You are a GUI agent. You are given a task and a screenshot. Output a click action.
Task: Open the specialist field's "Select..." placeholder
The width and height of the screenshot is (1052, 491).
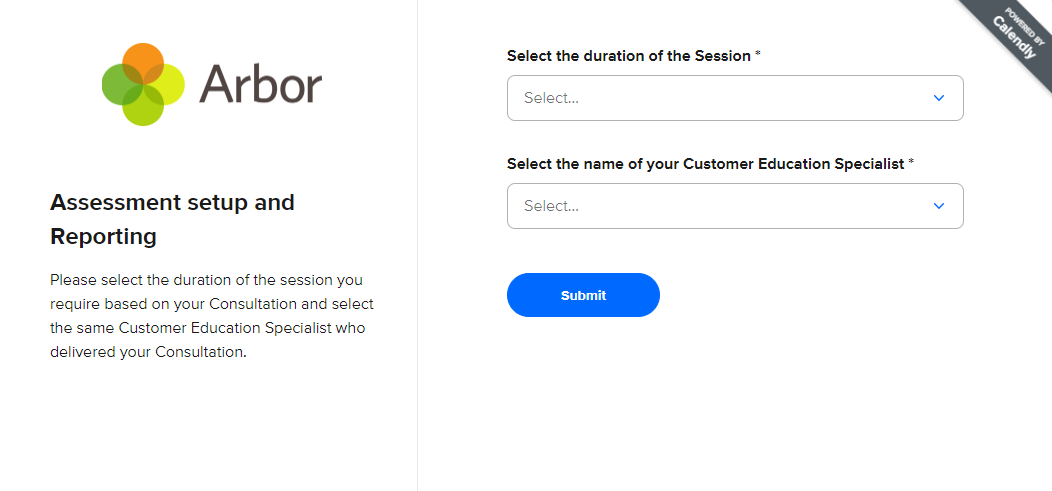pyautogui.click(x=552, y=206)
